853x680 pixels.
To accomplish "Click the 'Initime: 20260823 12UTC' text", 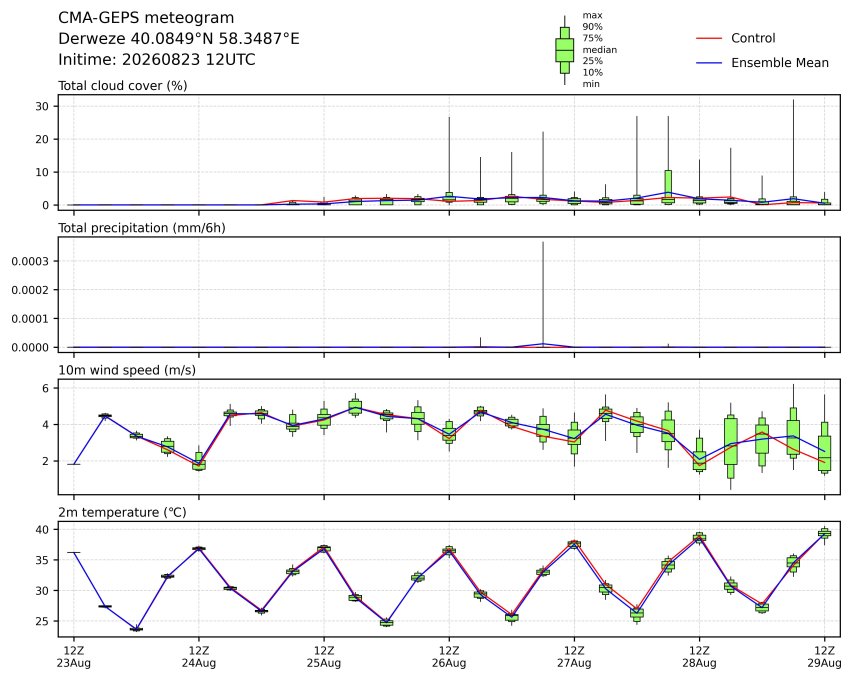I will pos(157,59).
